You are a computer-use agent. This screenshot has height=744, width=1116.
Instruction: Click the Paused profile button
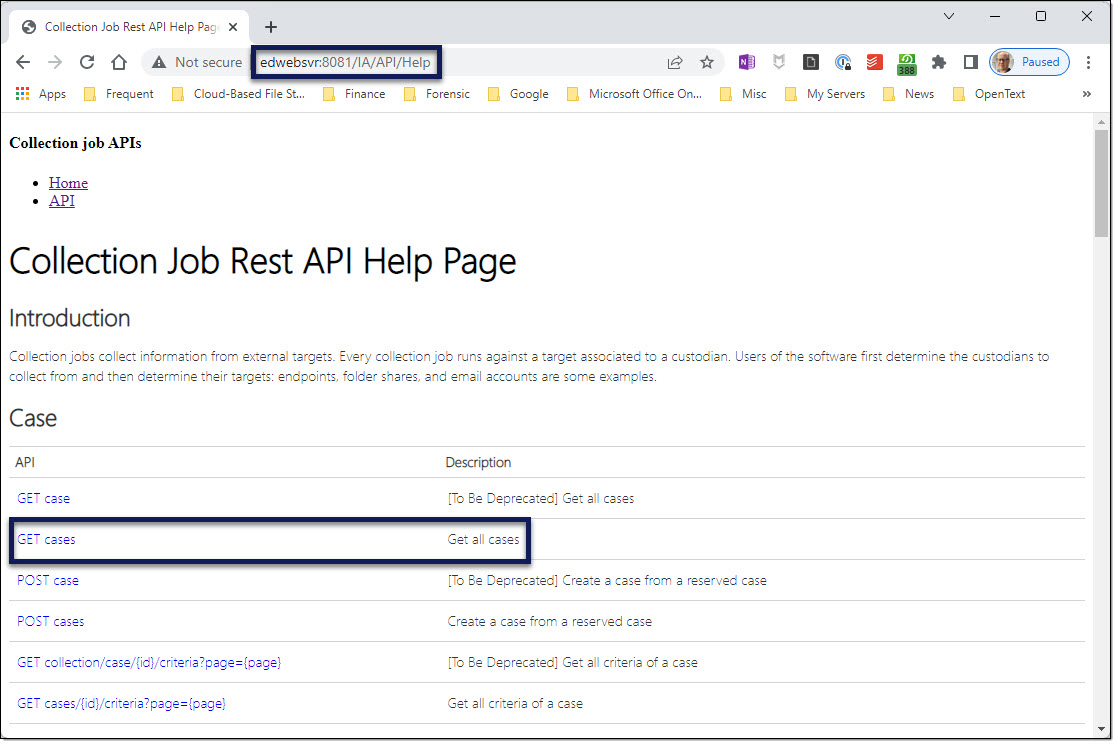tap(1030, 63)
